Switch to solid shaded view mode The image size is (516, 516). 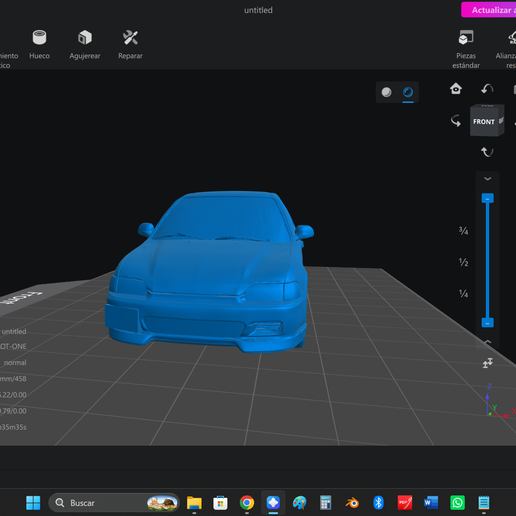[386, 92]
